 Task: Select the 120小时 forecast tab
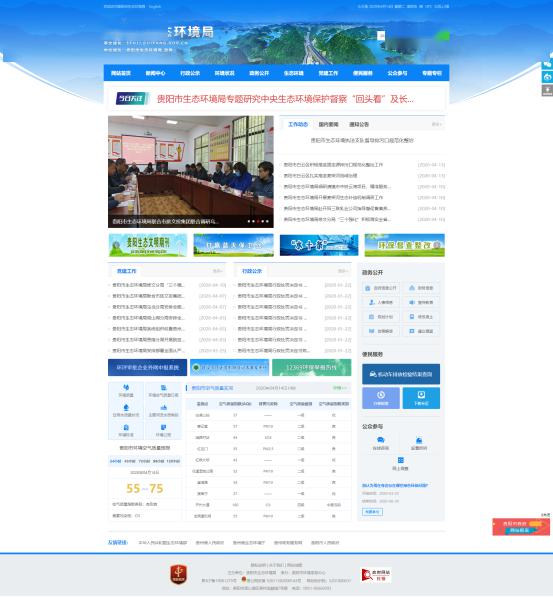[x=173, y=461]
